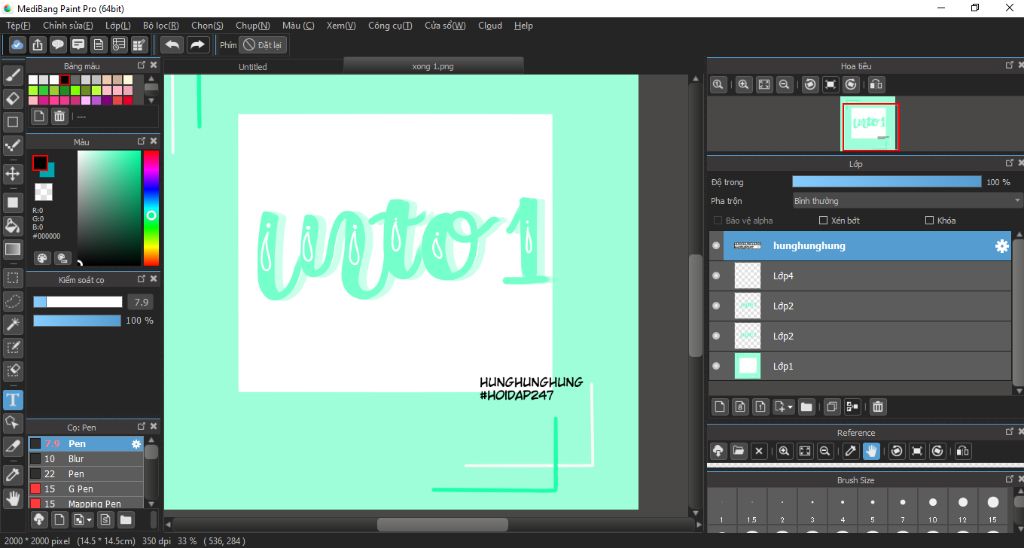The height and width of the screenshot is (548, 1024).
Task: Open the Pha trộn blend mode dropdown
Action: point(907,201)
